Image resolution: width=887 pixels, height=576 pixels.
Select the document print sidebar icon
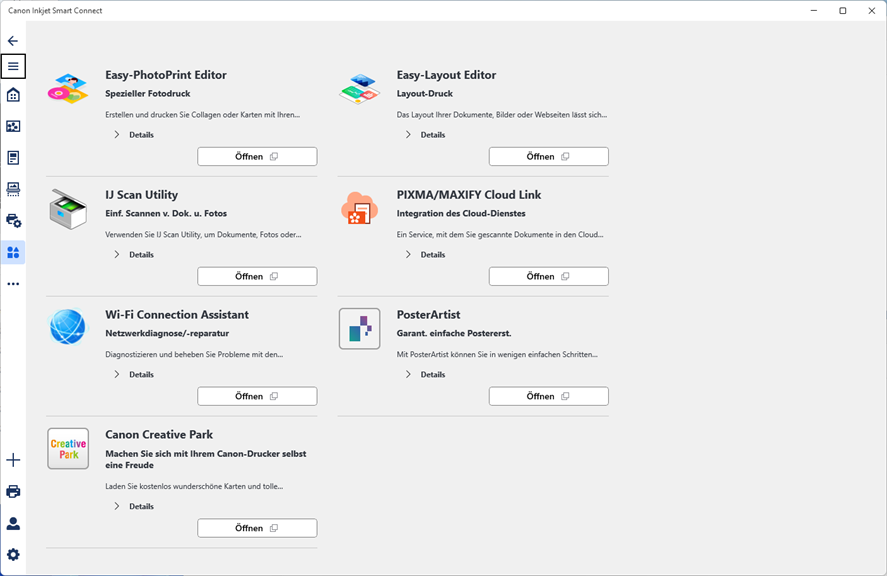(x=13, y=158)
